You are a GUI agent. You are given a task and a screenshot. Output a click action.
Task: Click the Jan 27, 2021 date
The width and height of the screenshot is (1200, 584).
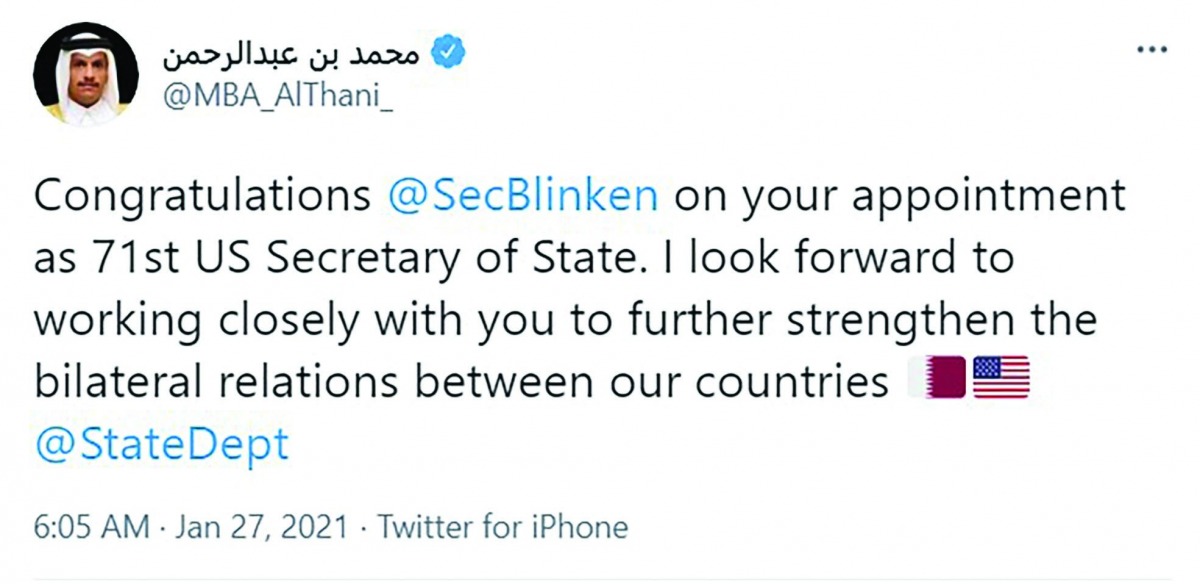(x=264, y=527)
